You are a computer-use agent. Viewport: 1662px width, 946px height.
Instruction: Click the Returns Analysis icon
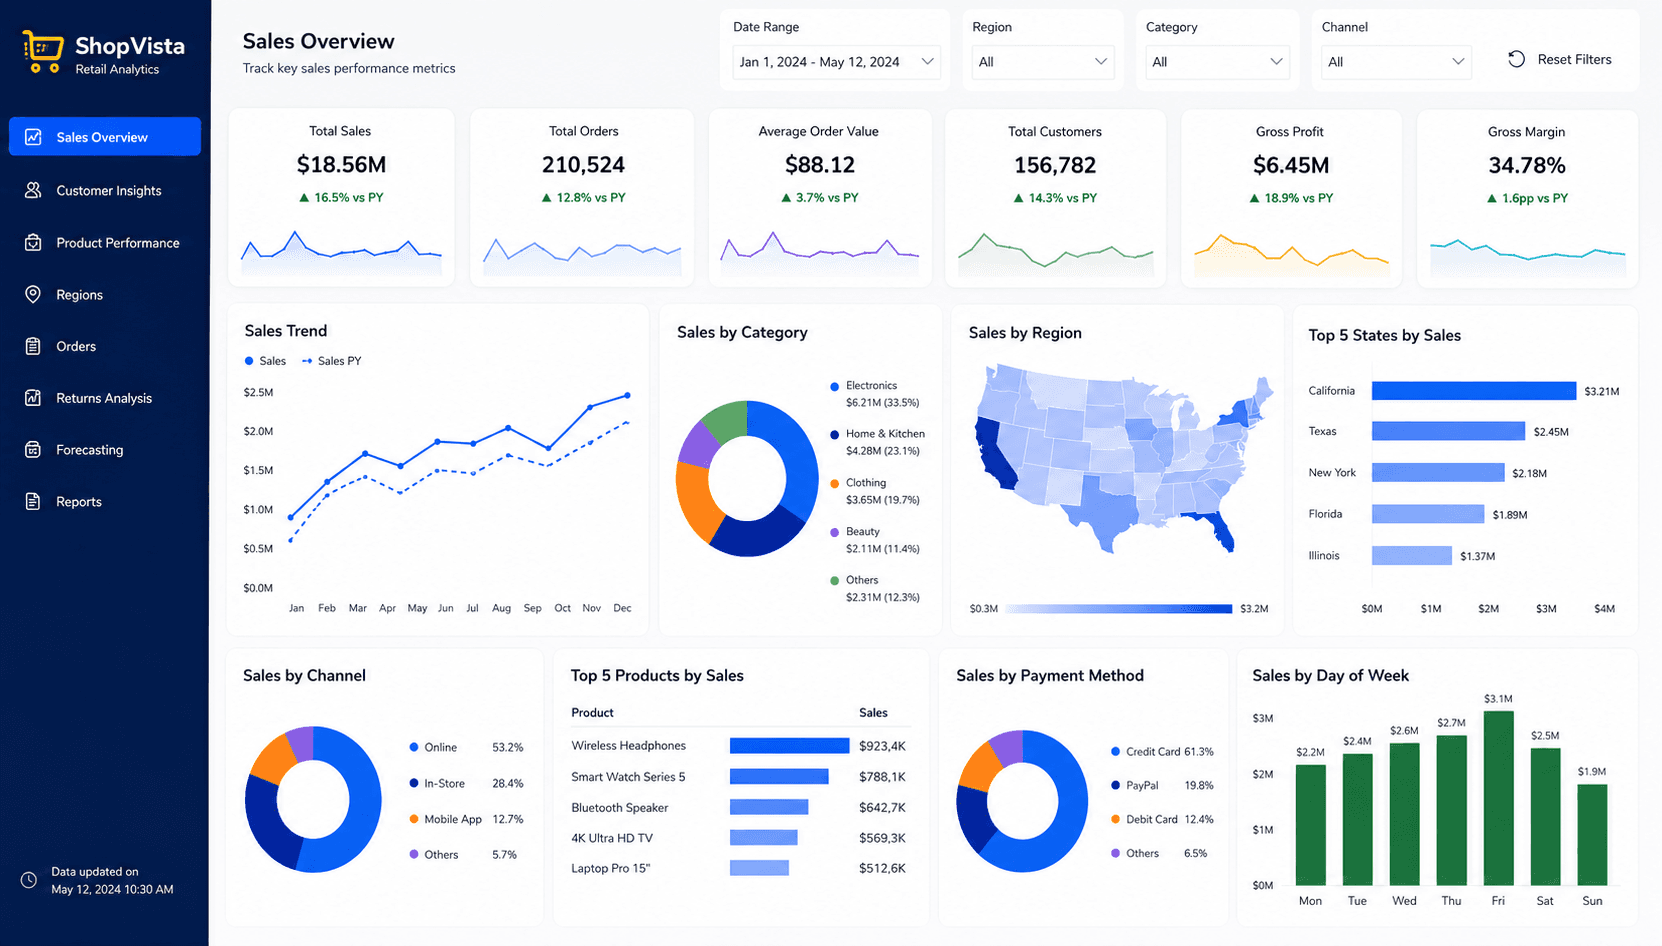(33, 398)
